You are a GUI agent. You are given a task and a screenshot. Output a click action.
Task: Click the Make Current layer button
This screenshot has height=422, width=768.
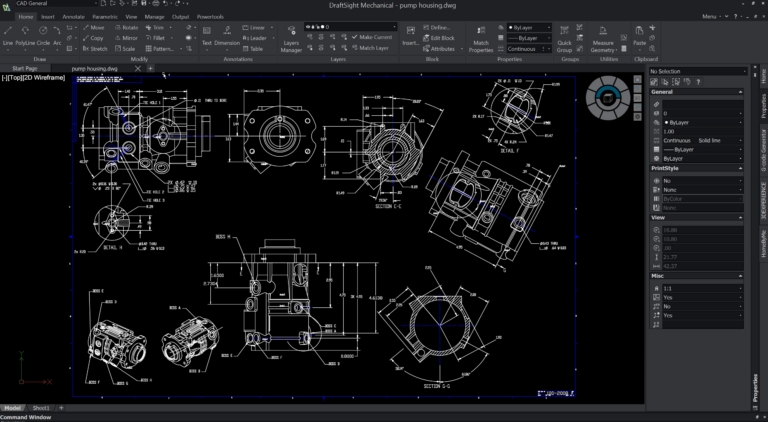[372, 37]
